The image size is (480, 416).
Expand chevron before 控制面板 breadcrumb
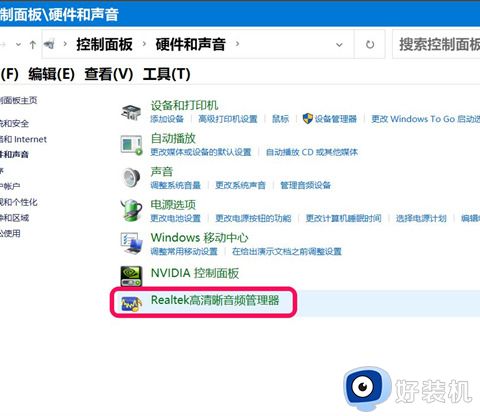click(65, 44)
